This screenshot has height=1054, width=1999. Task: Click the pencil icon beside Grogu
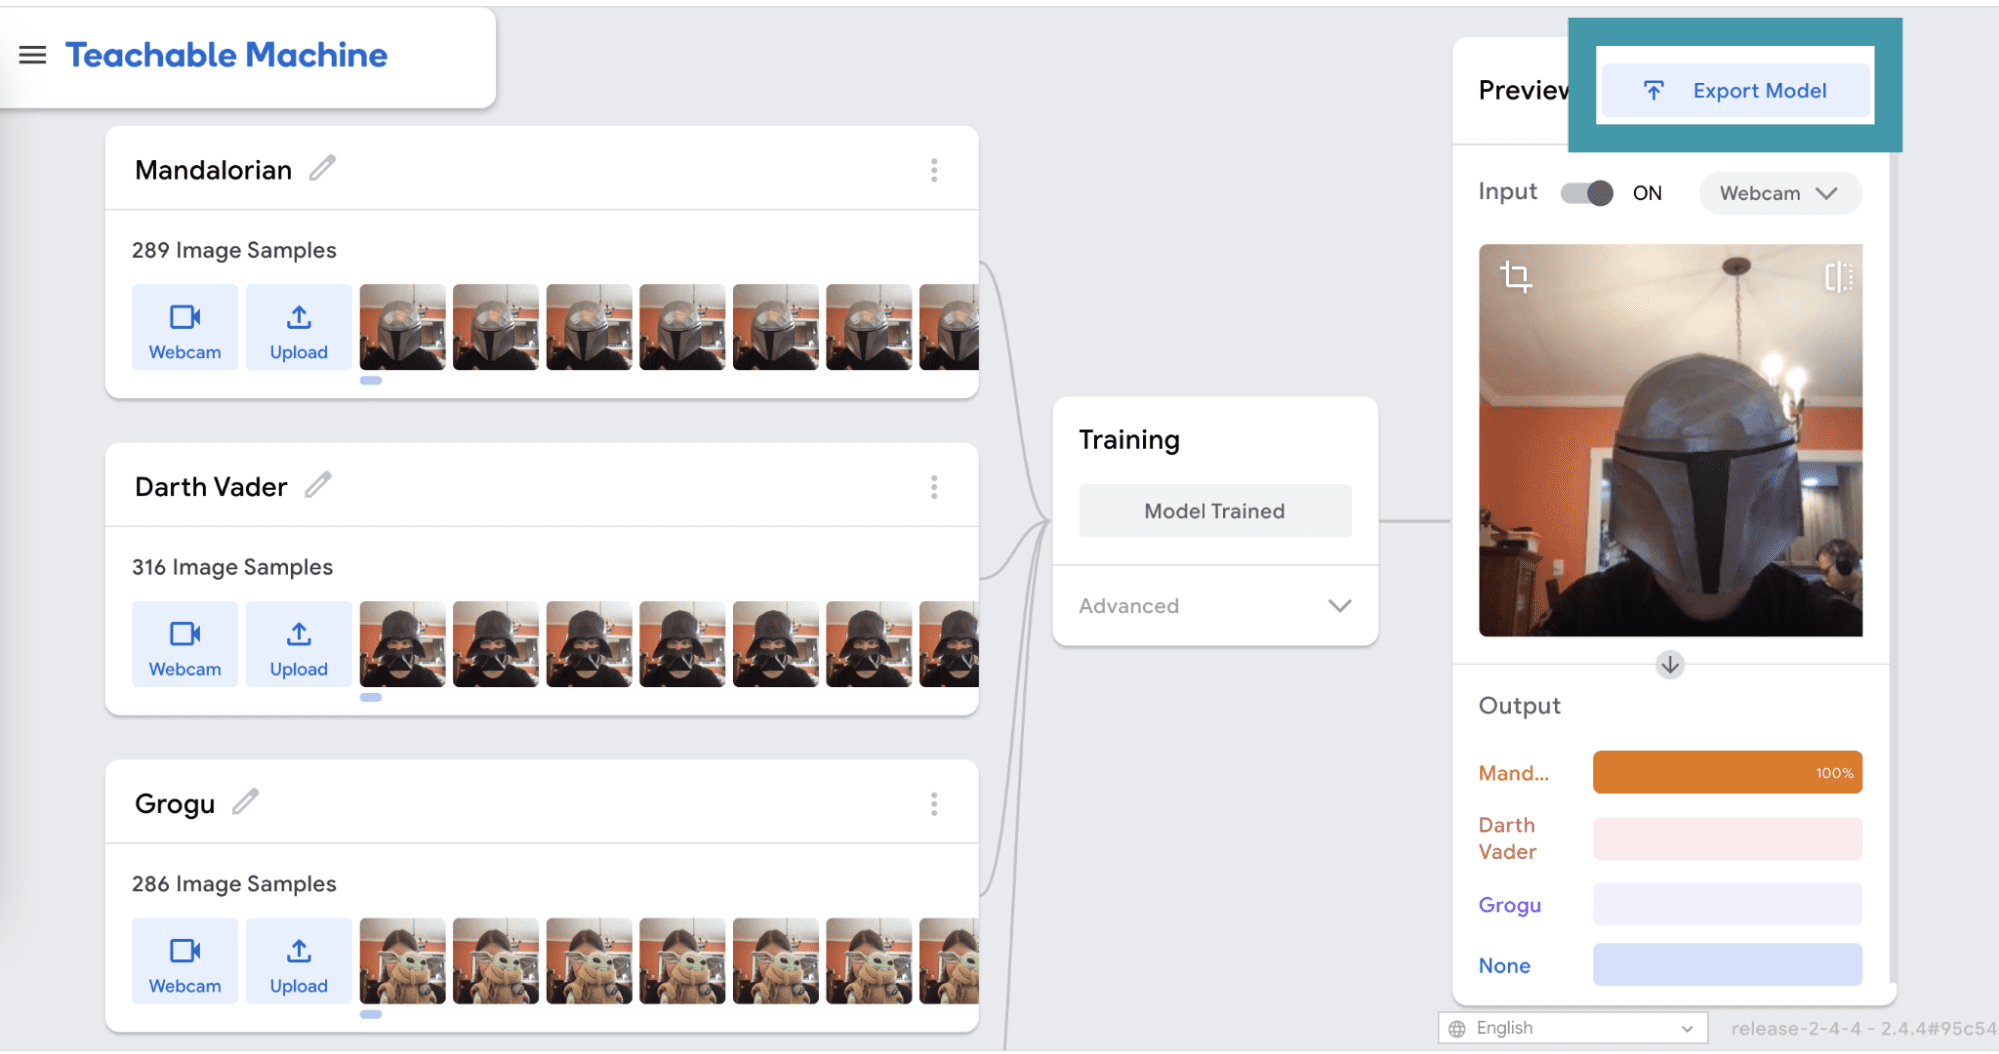pyautogui.click(x=245, y=802)
